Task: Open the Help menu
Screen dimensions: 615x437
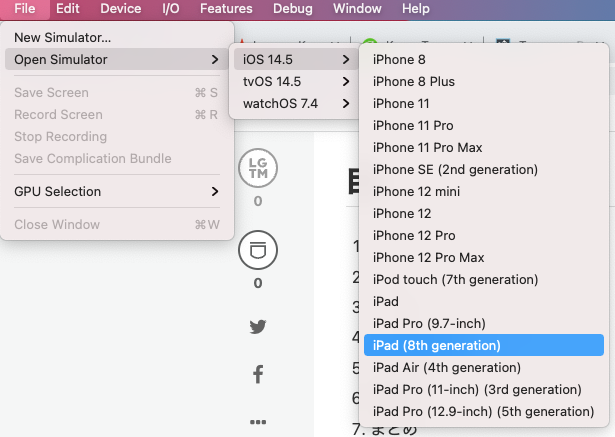Action: [415, 9]
